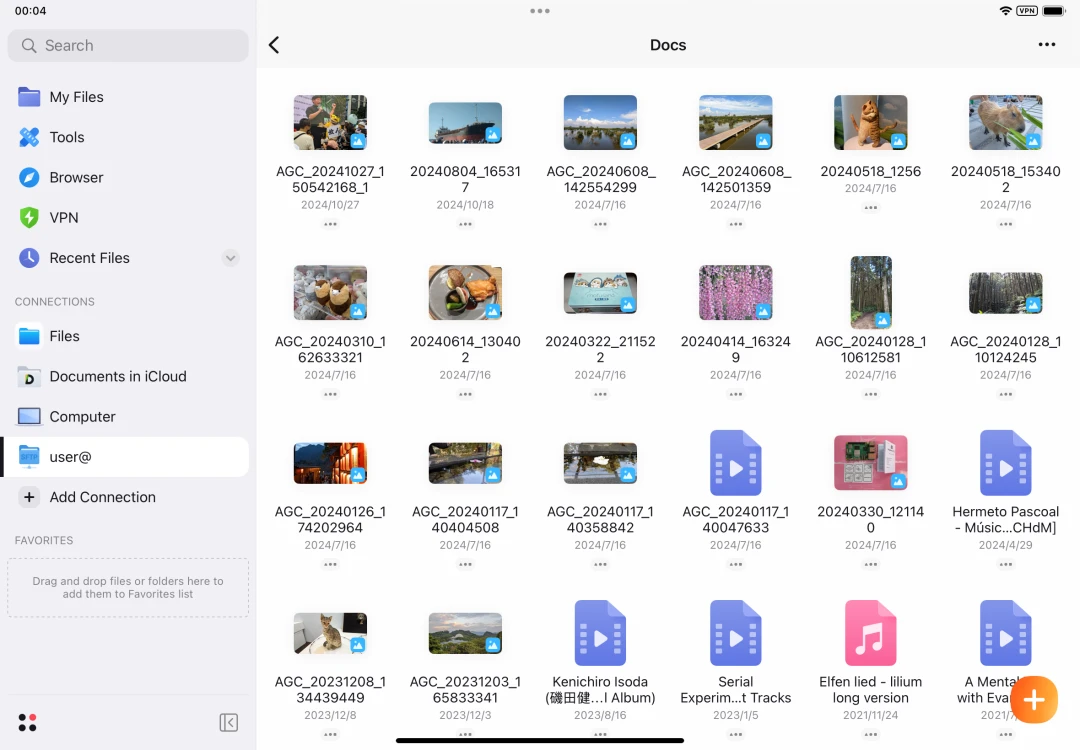The width and height of the screenshot is (1080, 750).
Task: Open the 20240414_163249 flower photo thumbnail
Action: coord(735,293)
